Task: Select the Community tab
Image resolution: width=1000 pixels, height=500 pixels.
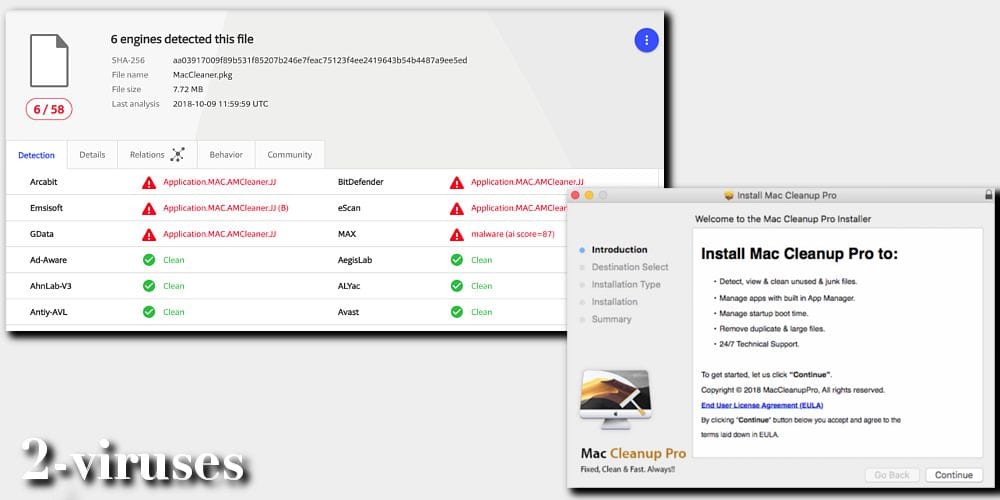Action: pyautogui.click(x=289, y=155)
